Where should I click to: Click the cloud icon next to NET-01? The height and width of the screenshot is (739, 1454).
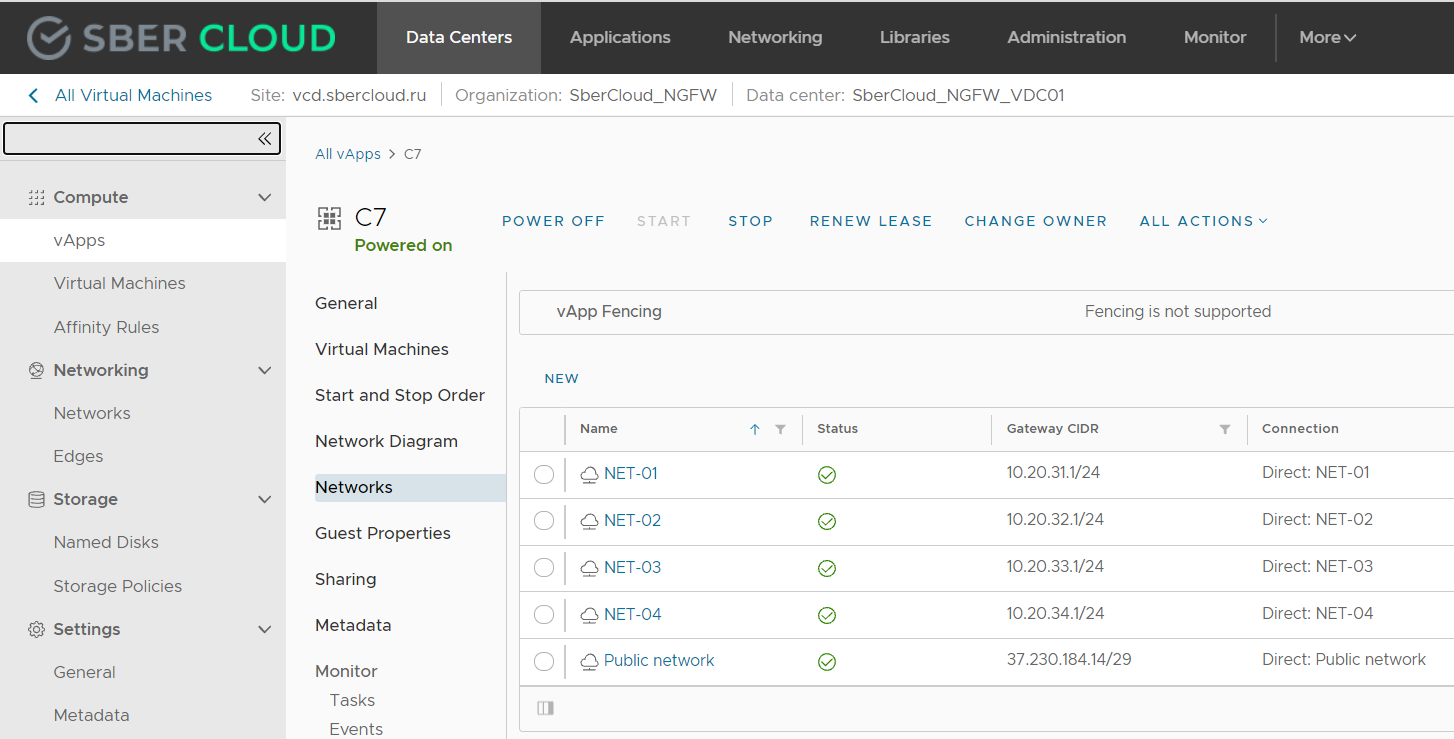[x=590, y=474]
